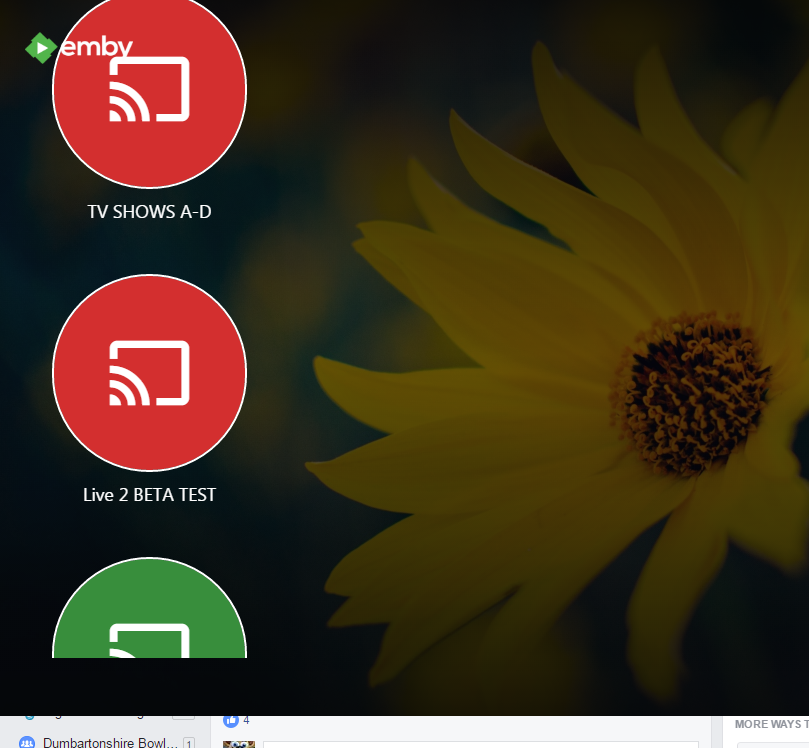Click the notification badge '1' beside Dumbartonshire Bowl

tap(189, 743)
